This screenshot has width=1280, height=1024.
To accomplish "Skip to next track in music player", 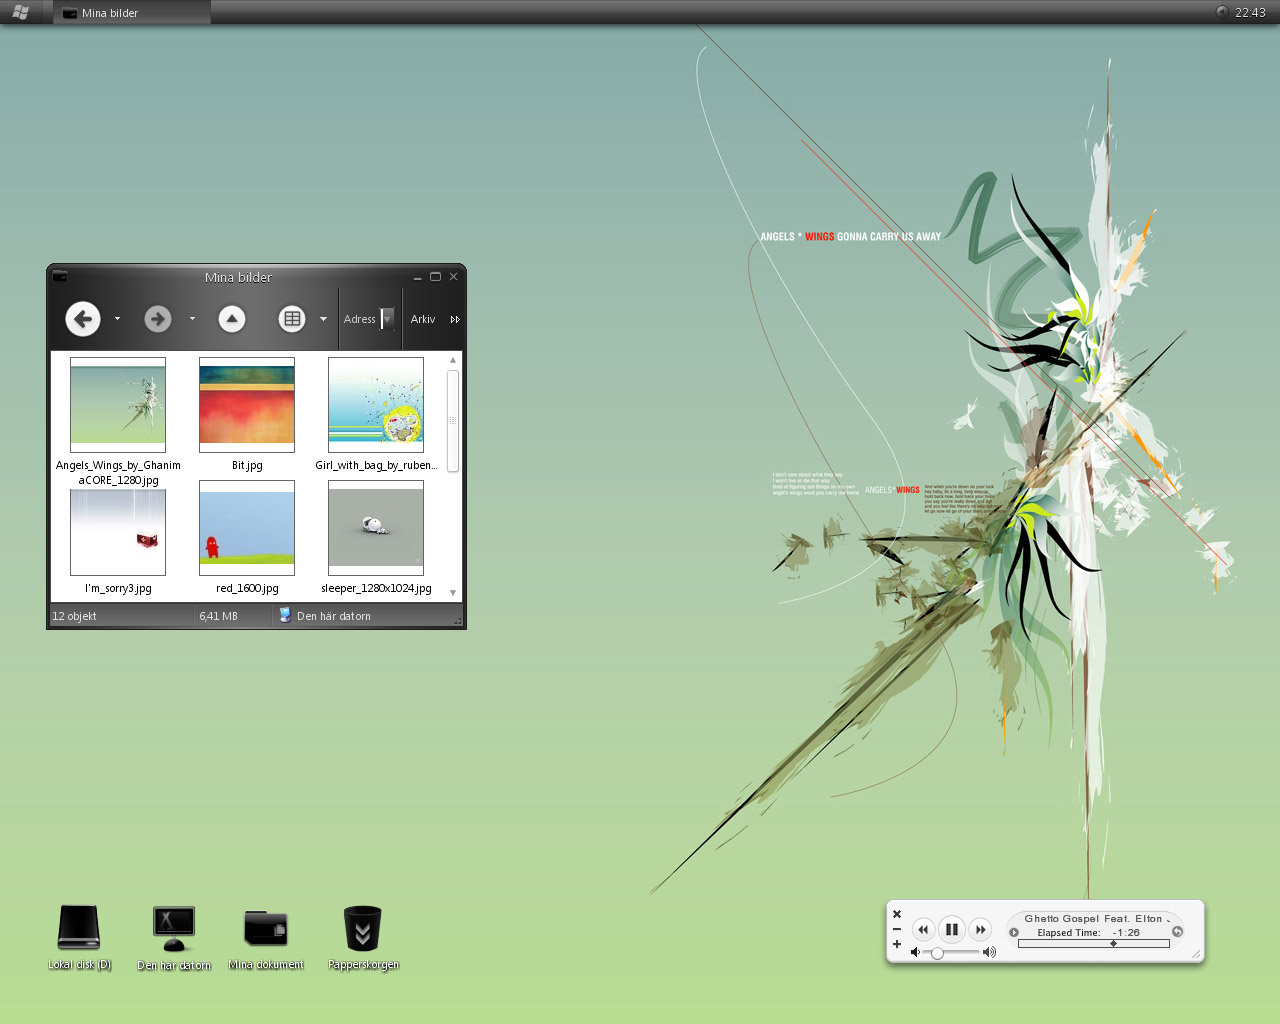I will pyautogui.click(x=981, y=929).
